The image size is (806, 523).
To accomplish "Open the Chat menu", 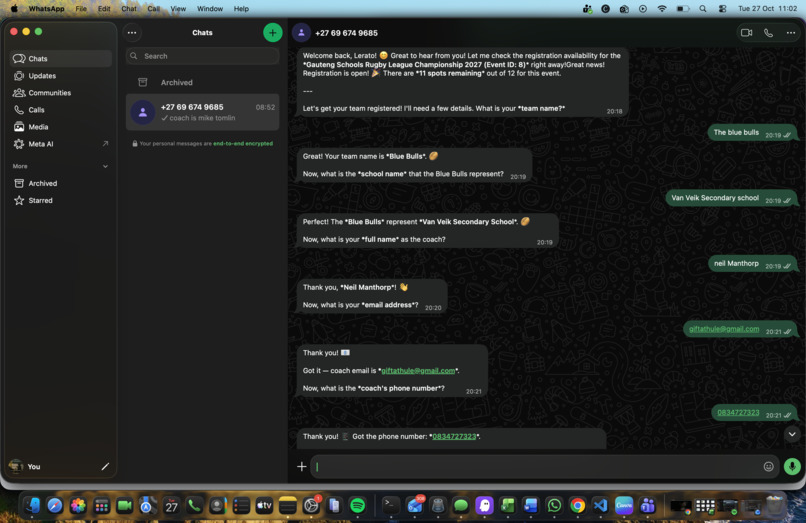I will (129, 9).
